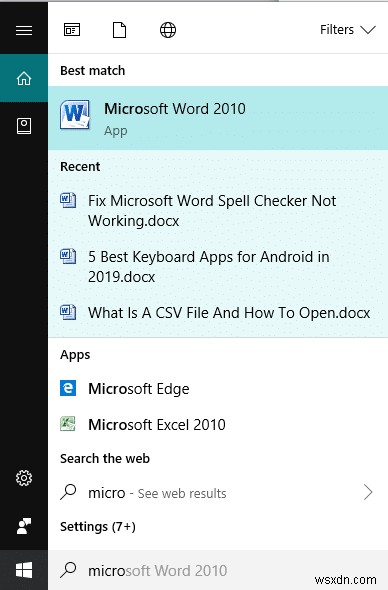
Task: Filter results by Apps icon
Action: tap(72, 30)
